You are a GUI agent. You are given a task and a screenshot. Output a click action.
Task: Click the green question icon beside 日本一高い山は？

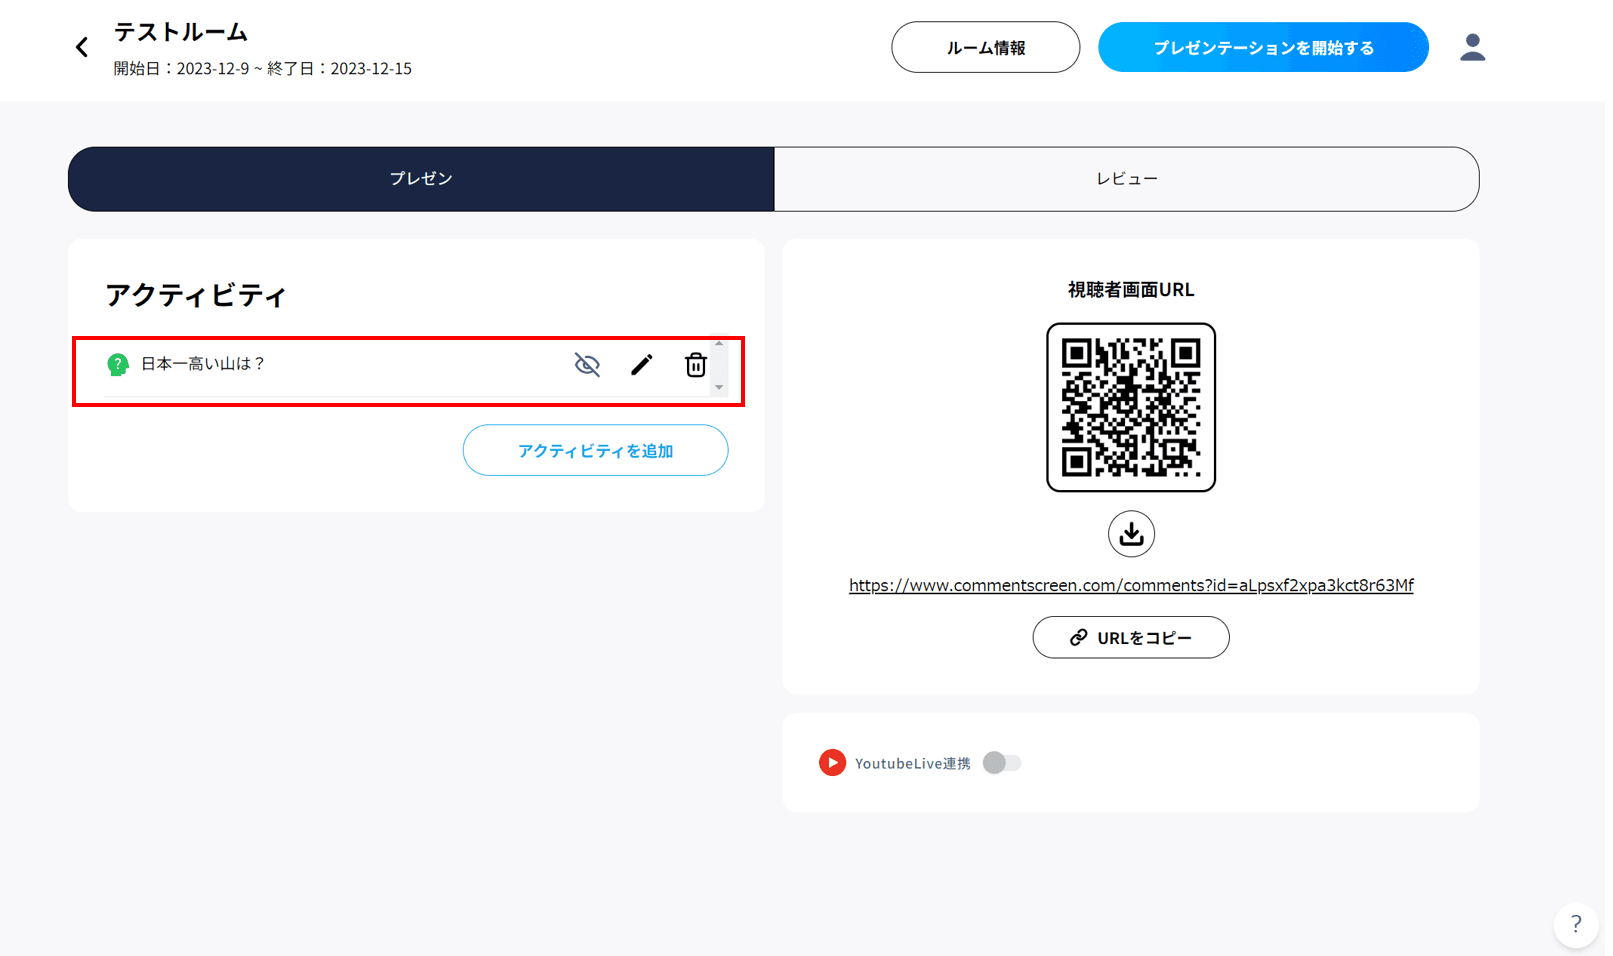118,364
